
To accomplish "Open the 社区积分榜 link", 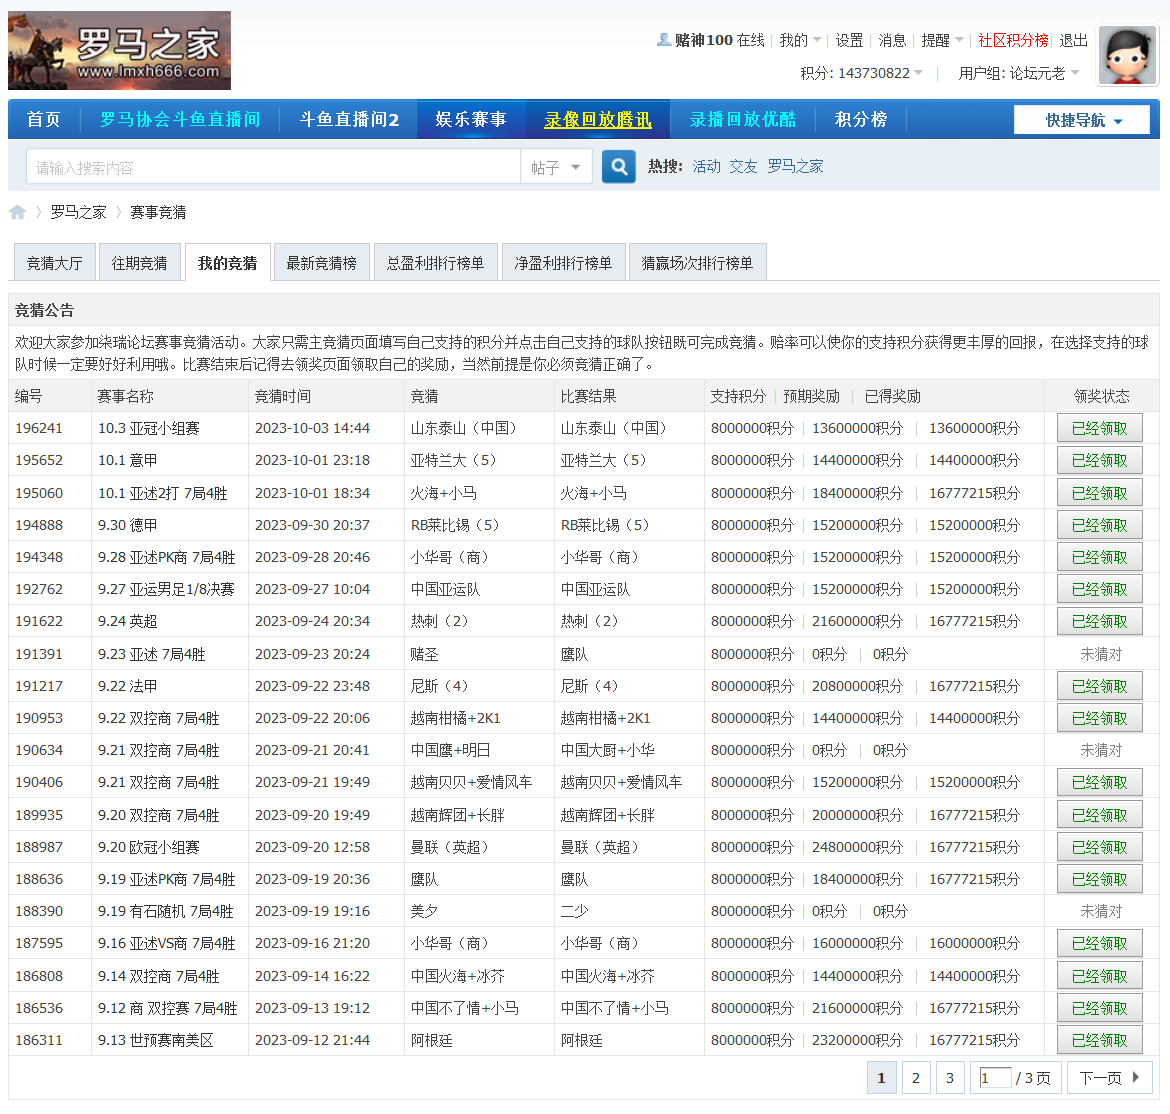I will (1013, 41).
